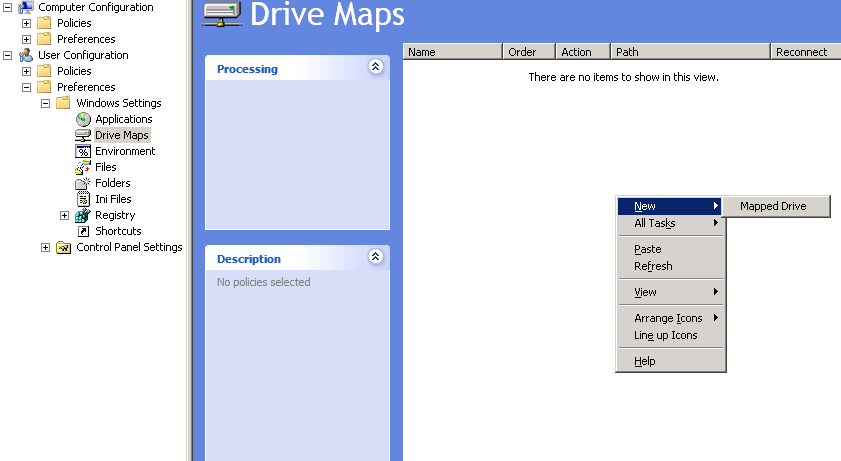Select the Registry icon in the tree
Viewport: 841px width, 461px height.
(x=83, y=215)
